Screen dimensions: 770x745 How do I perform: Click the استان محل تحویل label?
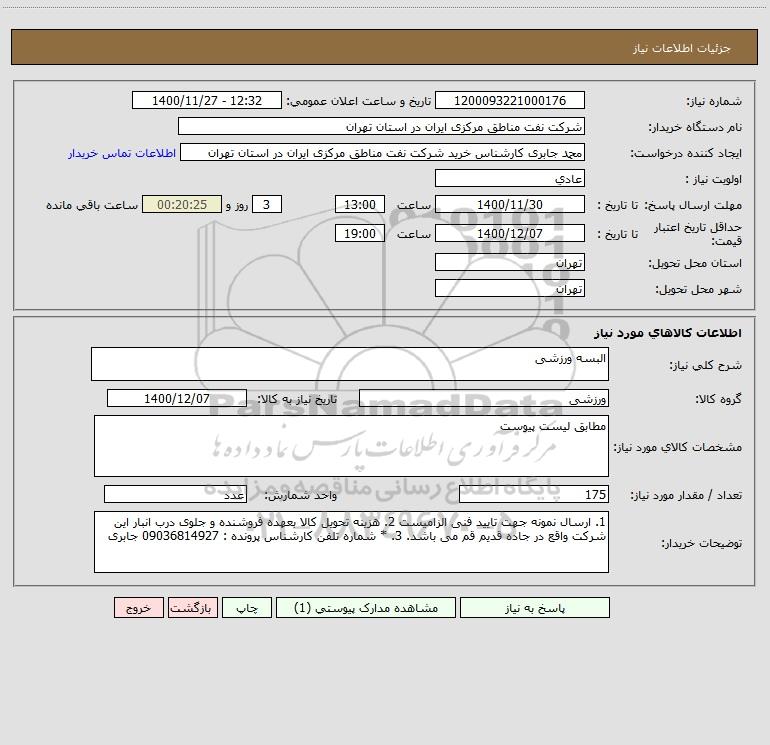(695, 263)
